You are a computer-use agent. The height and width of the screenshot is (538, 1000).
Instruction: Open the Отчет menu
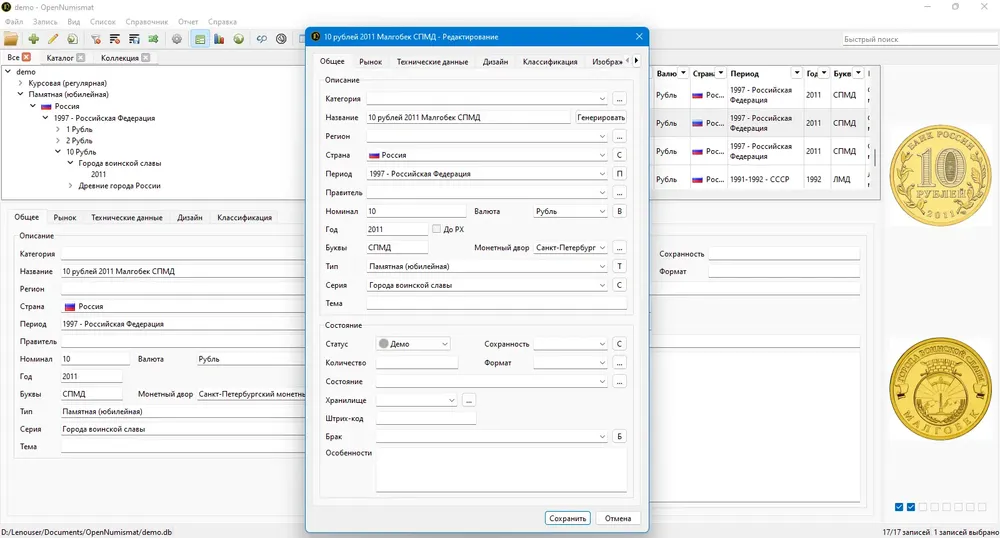188,22
